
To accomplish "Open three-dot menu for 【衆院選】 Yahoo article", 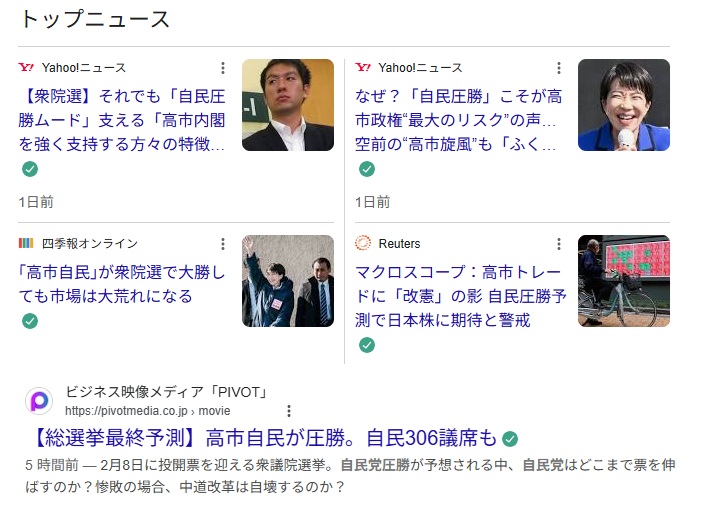I will tap(223, 68).
